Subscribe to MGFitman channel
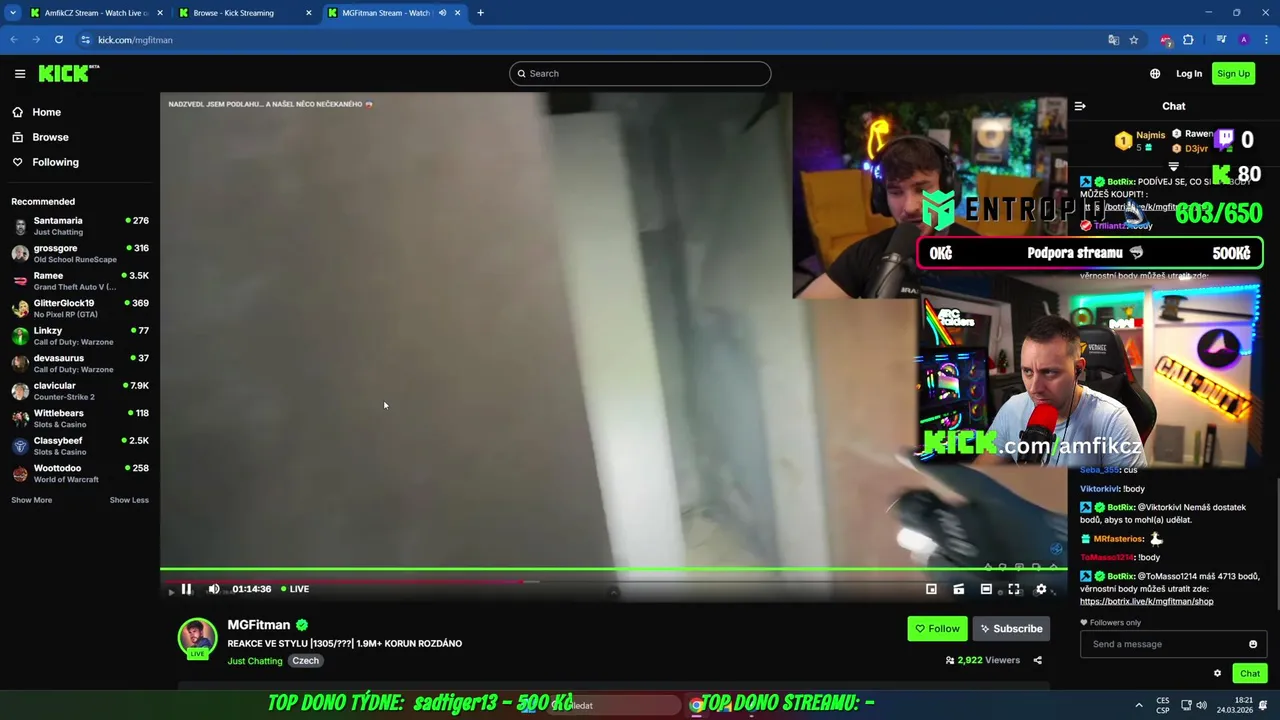Viewport: 1280px width, 720px height. point(1011,629)
